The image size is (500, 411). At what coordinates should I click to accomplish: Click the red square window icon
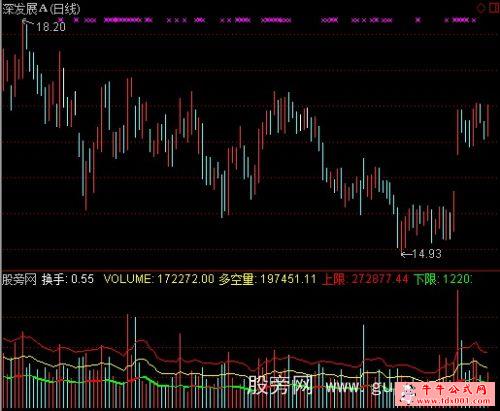pyautogui.click(x=494, y=7)
